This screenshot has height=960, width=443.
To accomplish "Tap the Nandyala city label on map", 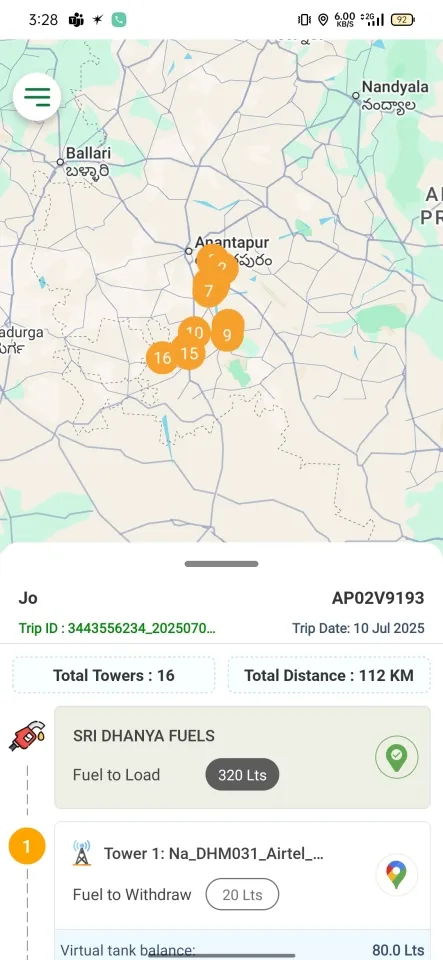I will tap(395, 87).
